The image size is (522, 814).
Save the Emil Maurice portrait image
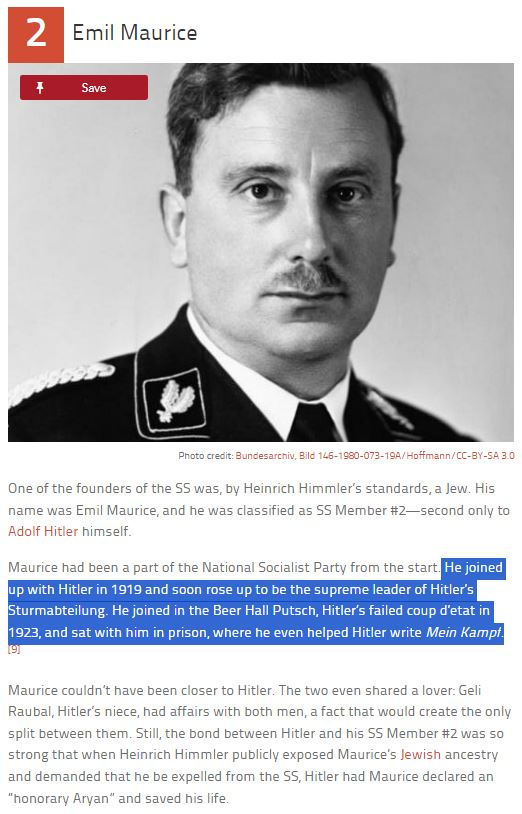[84, 87]
